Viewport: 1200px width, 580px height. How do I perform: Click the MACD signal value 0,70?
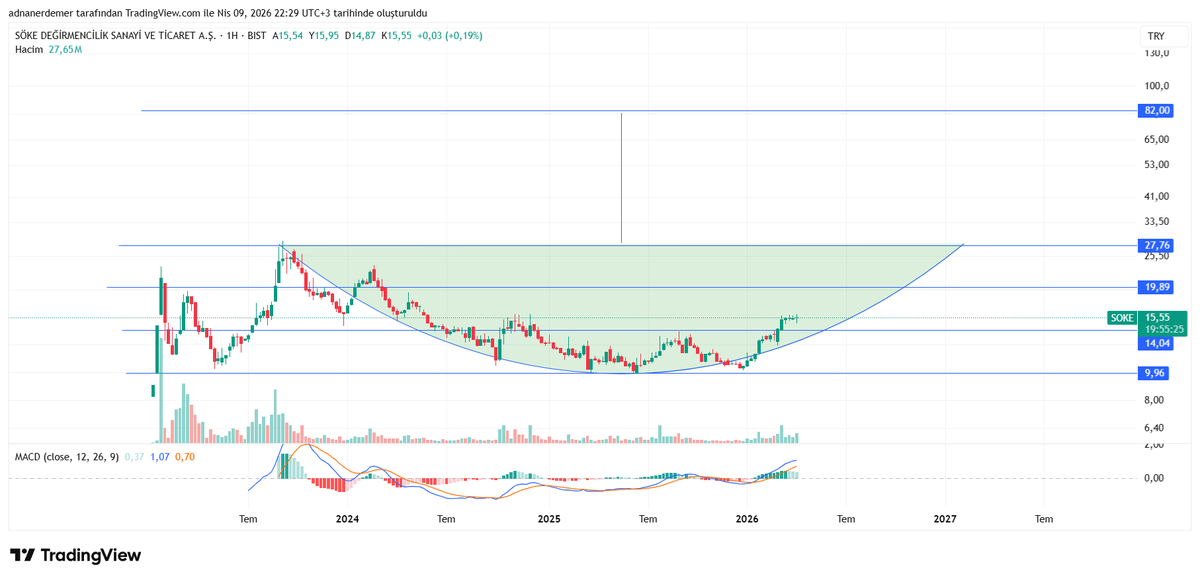184,456
